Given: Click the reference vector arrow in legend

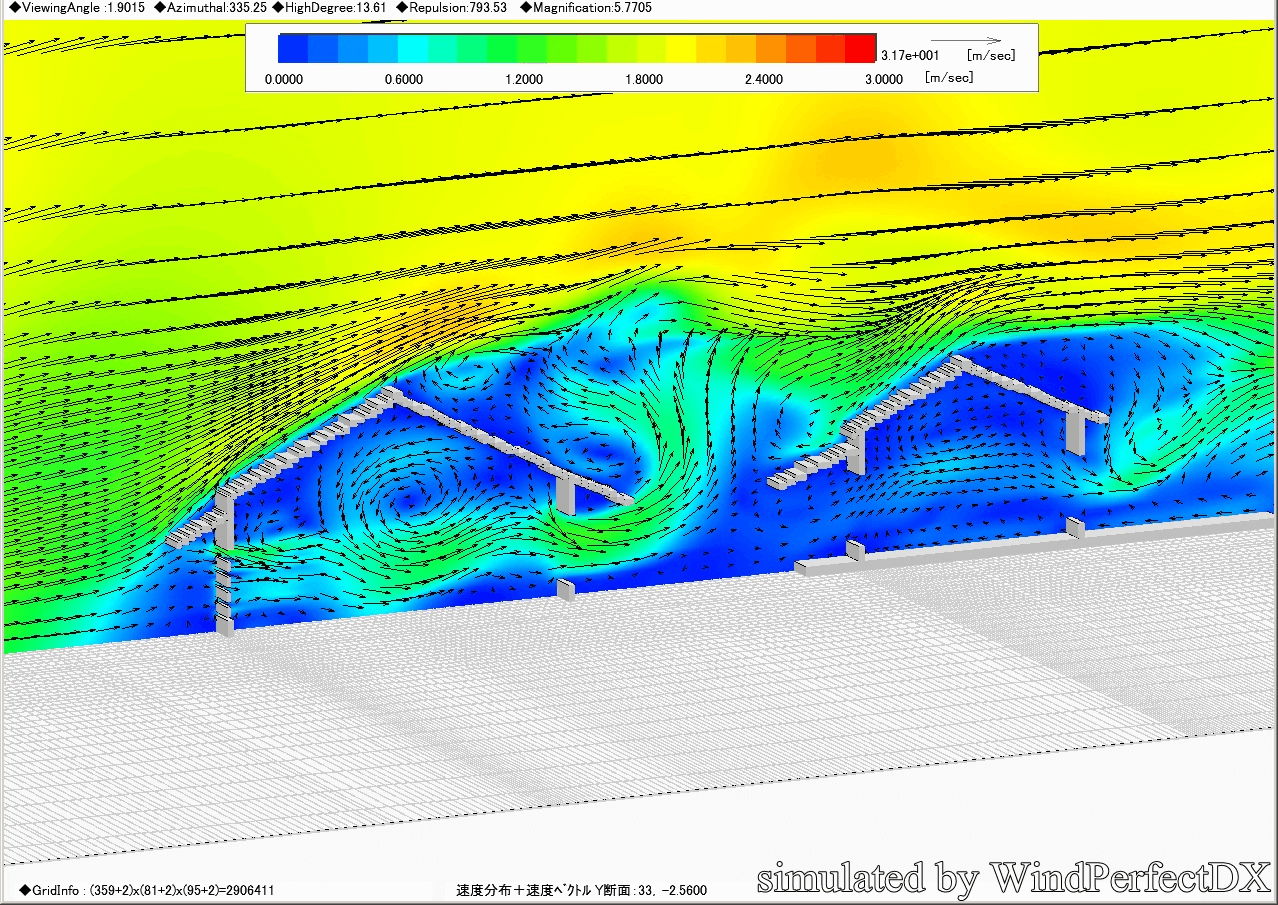Looking at the screenshot, I should (x=965, y=41).
